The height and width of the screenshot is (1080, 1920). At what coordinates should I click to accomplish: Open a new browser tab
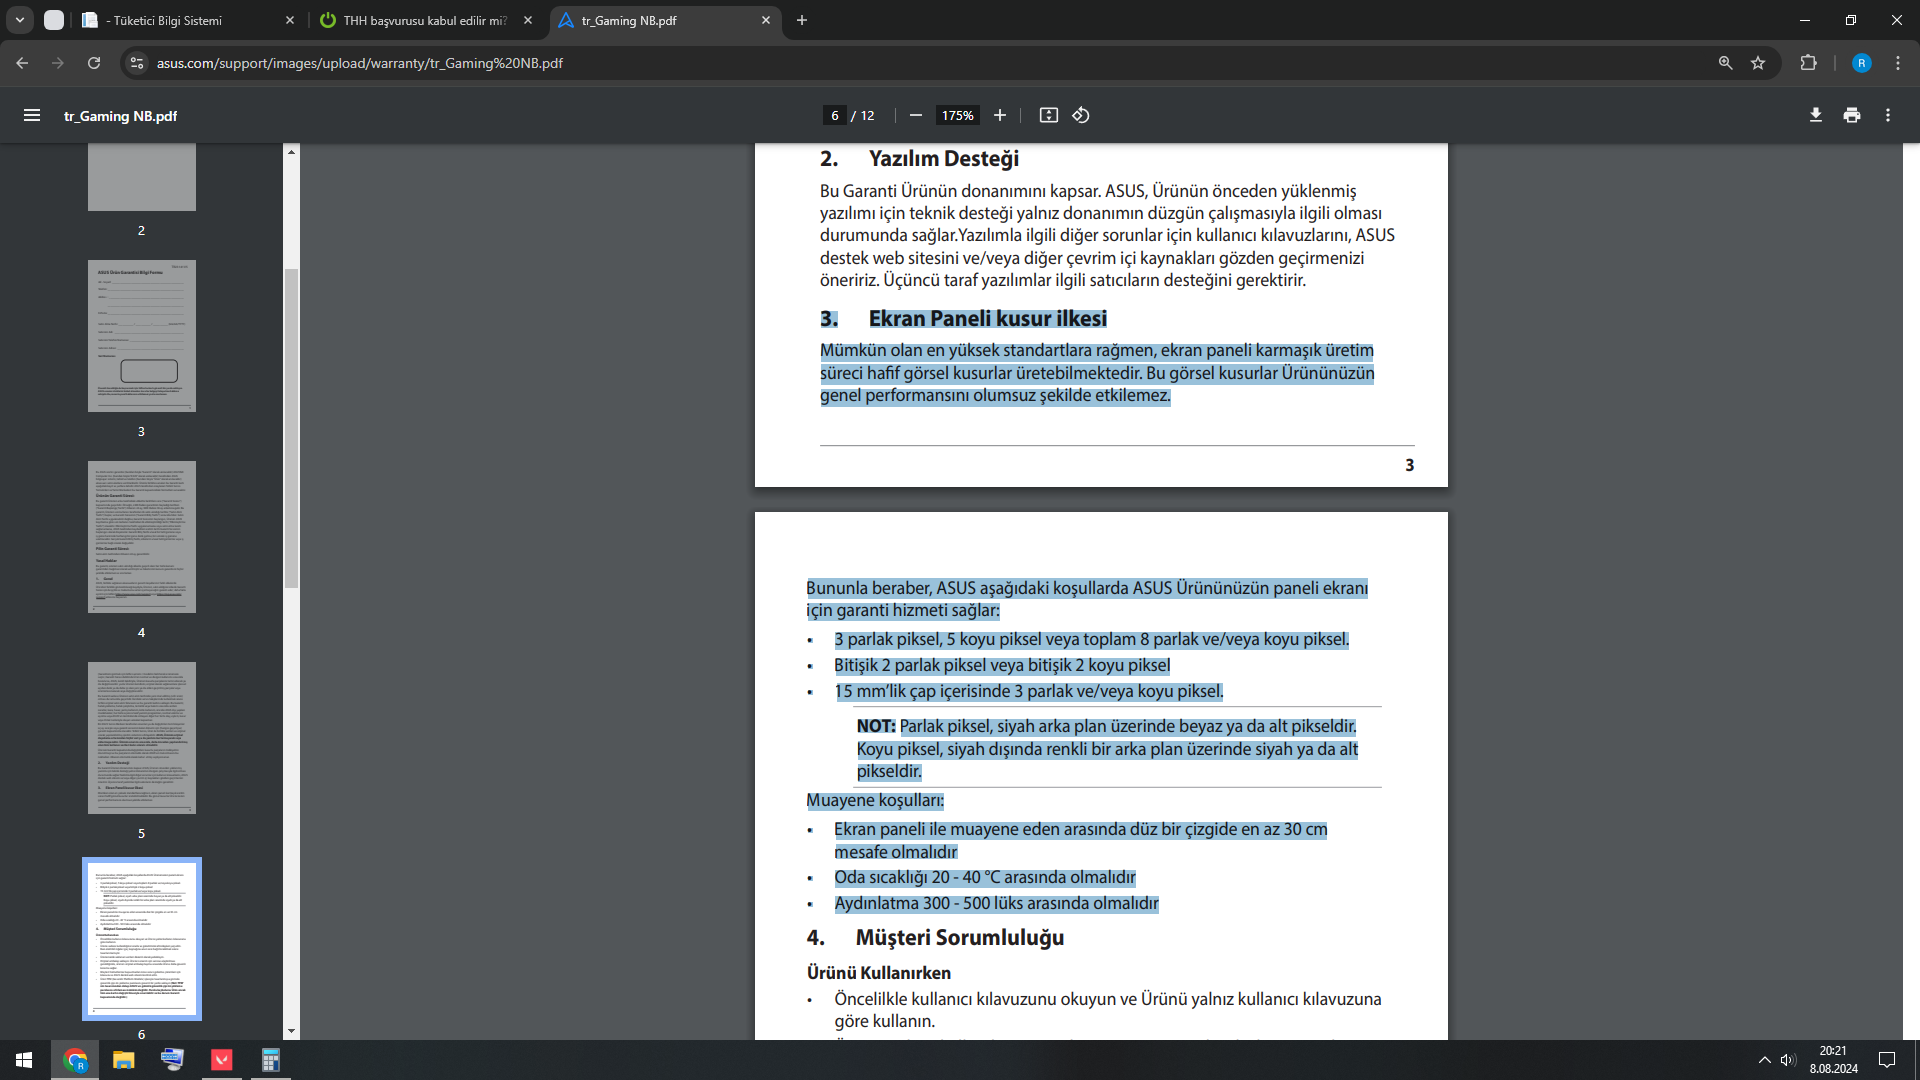click(802, 20)
